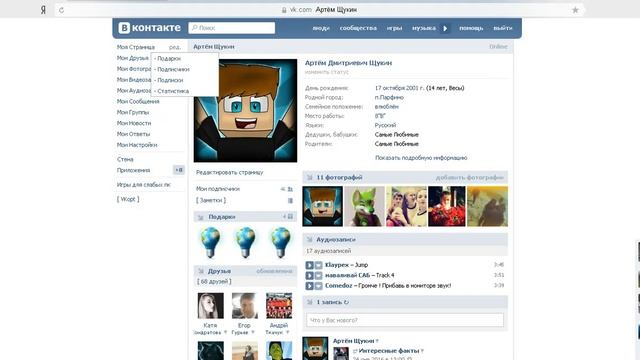Click 'ред.' next to Моя Страница
Viewport: 640px width, 360px height.
(x=175, y=47)
